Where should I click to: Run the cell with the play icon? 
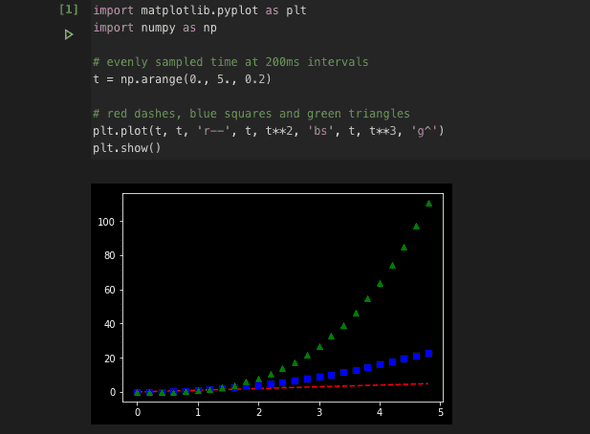click(x=68, y=35)
